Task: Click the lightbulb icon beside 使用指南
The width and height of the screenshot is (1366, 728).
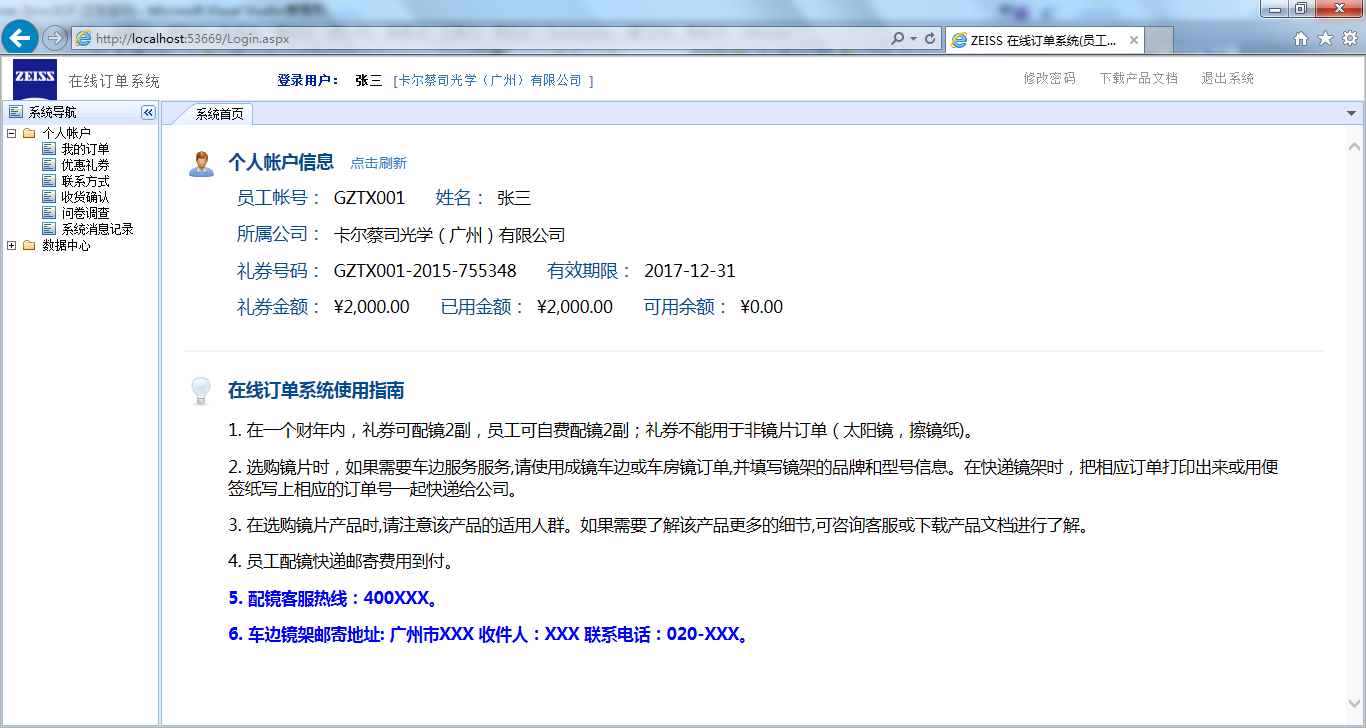Action: [x=201, y=391]
